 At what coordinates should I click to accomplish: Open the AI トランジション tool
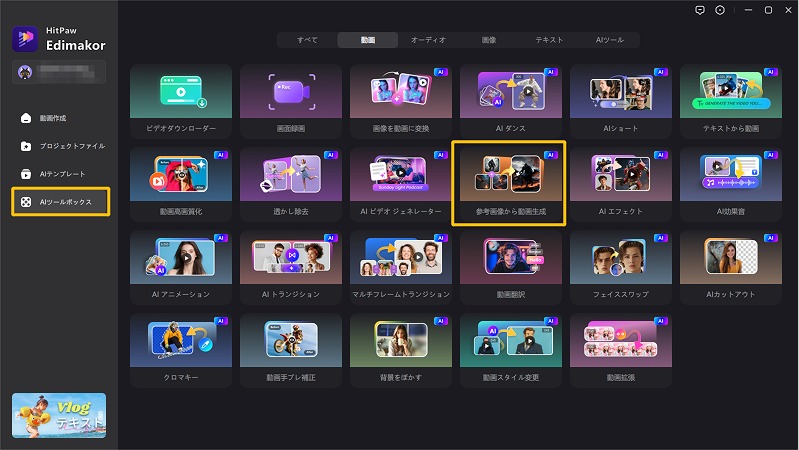coord(291,267)
